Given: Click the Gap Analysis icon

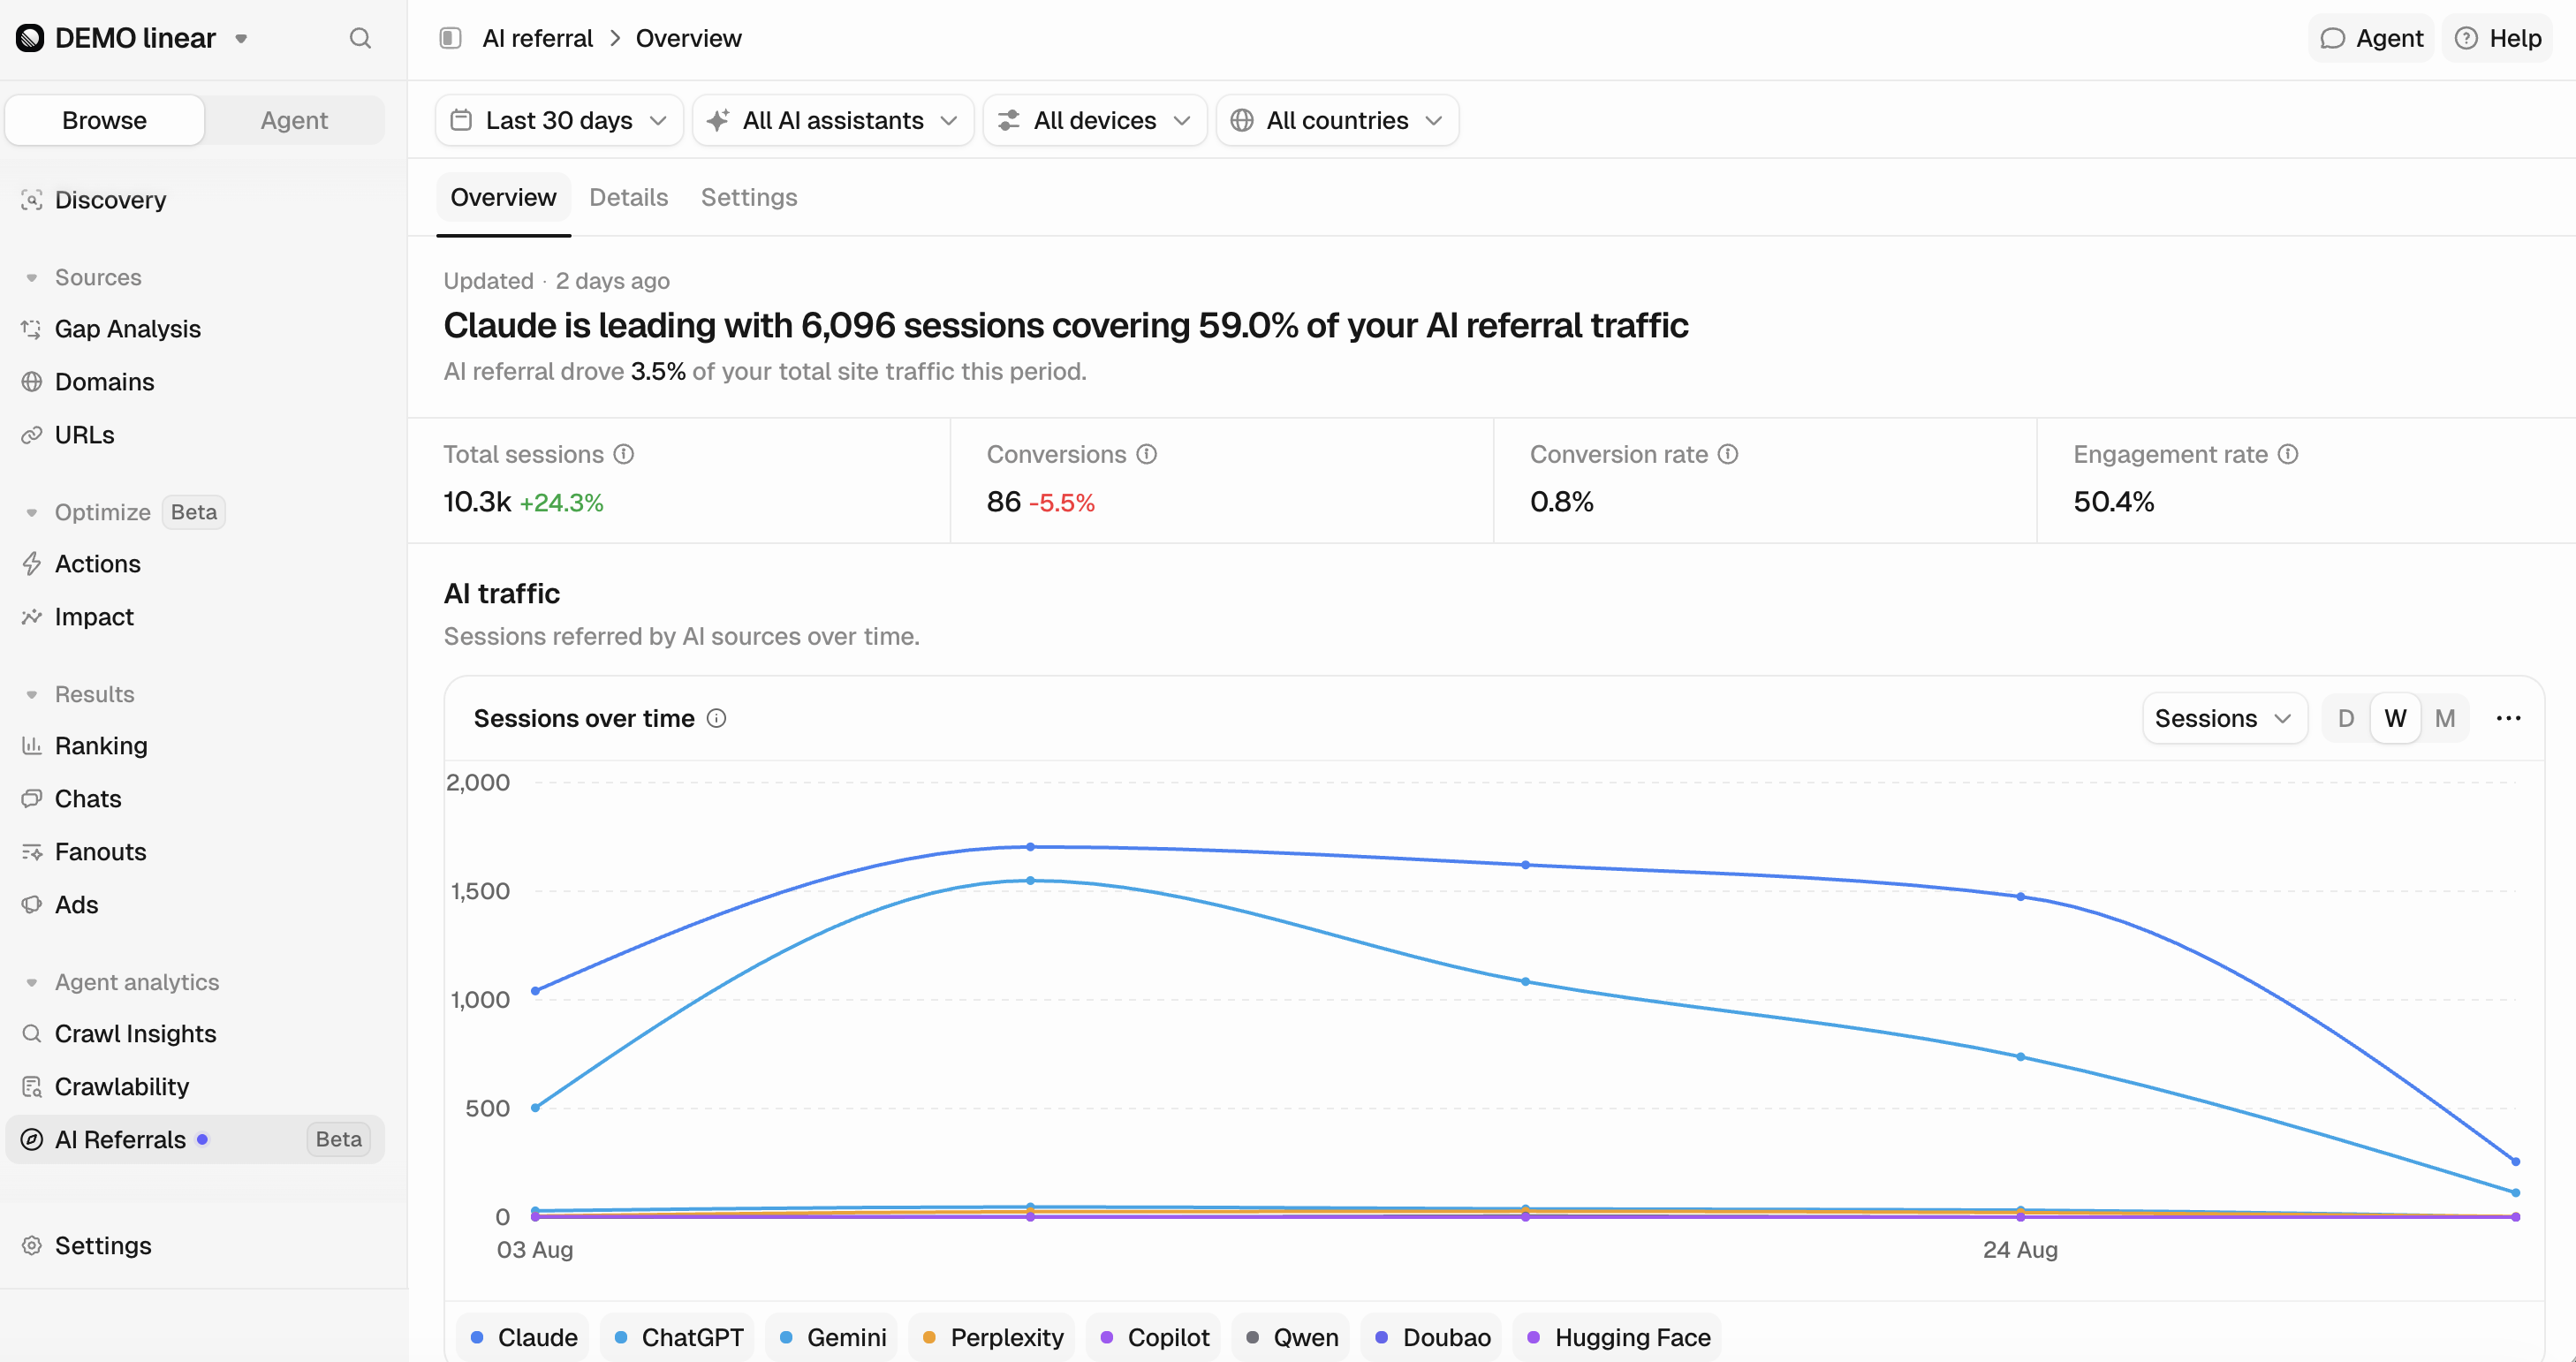Looking at the screenshot, I should click(32, 329).
